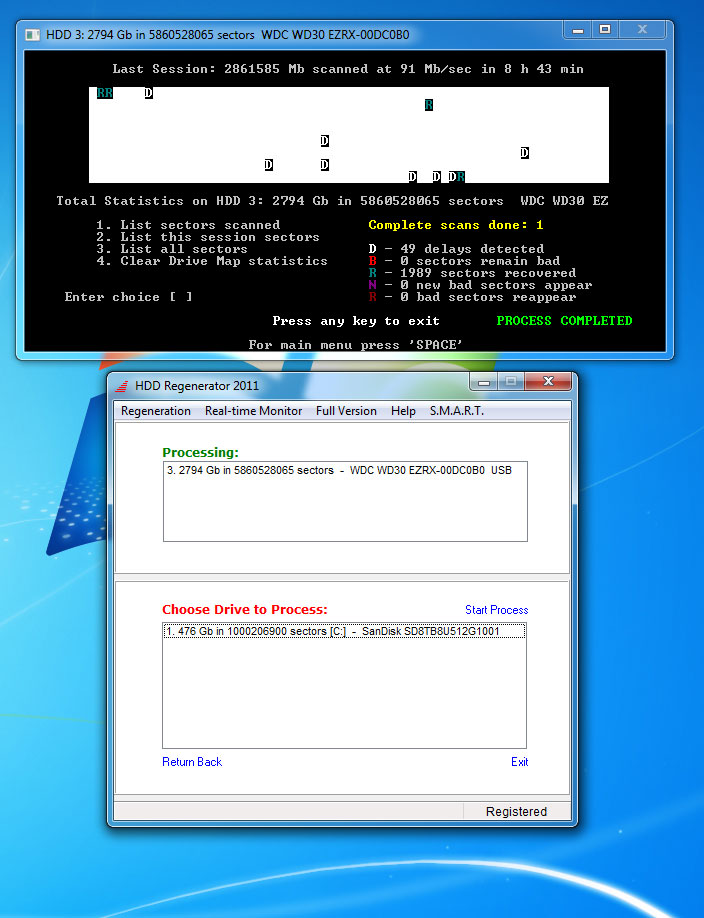Click '1. List sectors scanned' option

pos(188,225)
